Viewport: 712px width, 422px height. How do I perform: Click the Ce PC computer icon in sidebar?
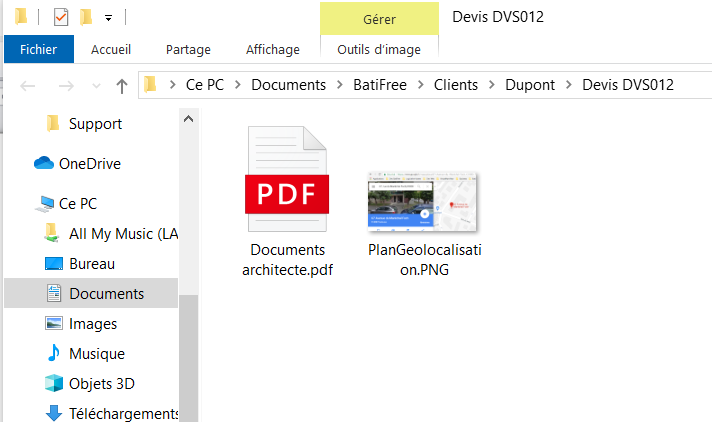tap(45, 203)
